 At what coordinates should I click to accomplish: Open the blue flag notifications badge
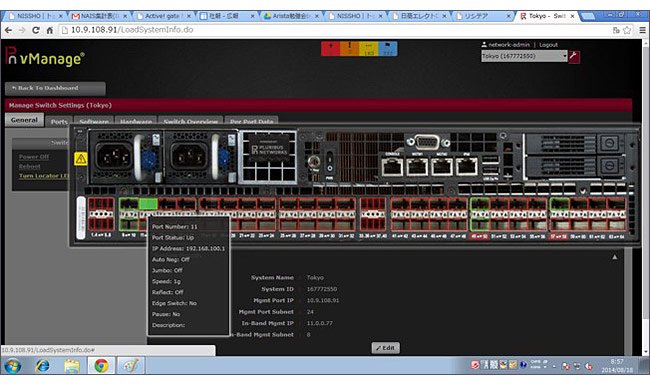388,49
